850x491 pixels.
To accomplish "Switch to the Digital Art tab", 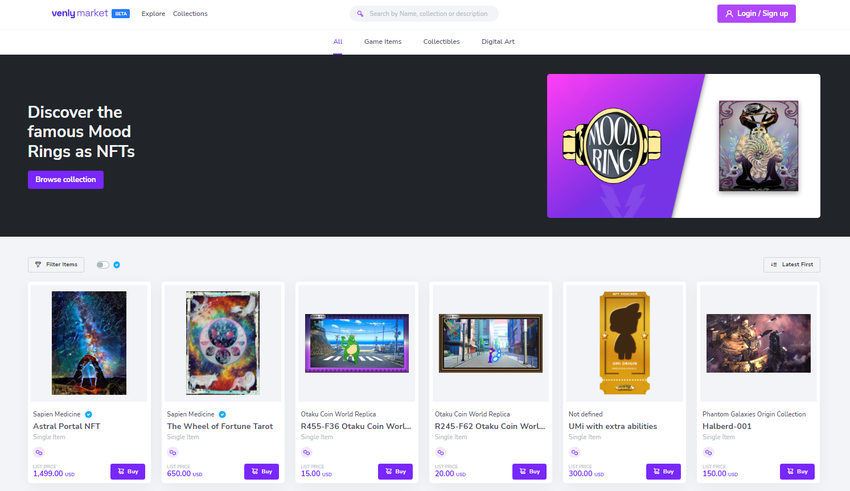I will [498, 42].
